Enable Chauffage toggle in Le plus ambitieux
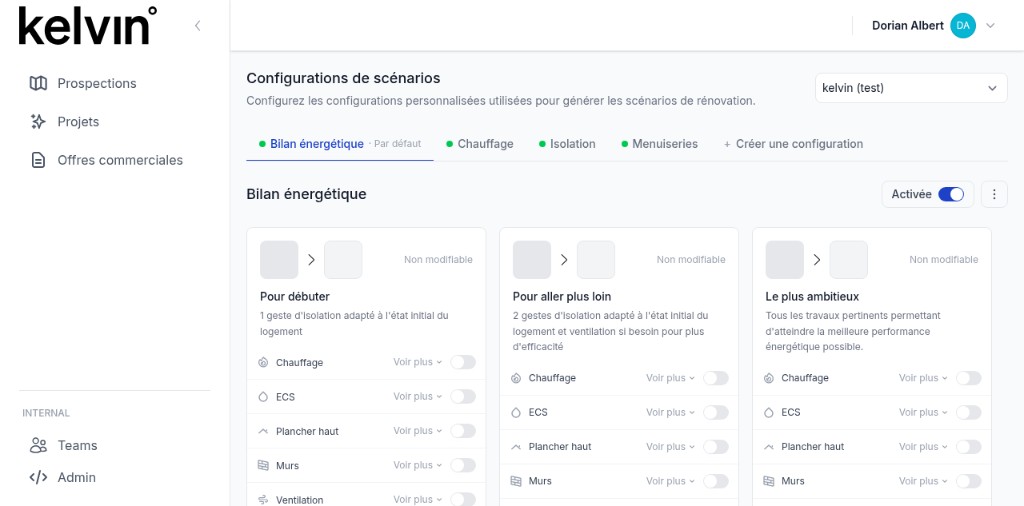 (x=968, y=378)
